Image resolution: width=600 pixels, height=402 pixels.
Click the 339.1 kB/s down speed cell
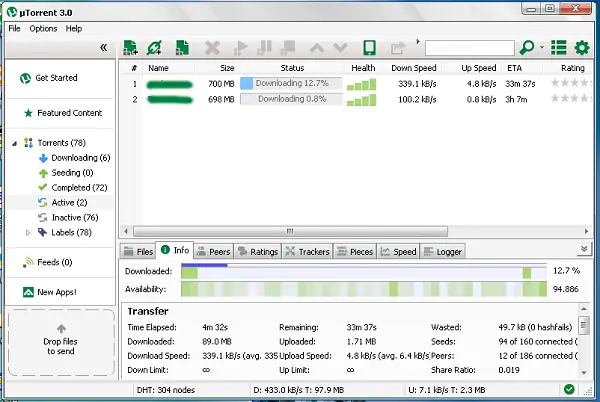pos(417,84)
